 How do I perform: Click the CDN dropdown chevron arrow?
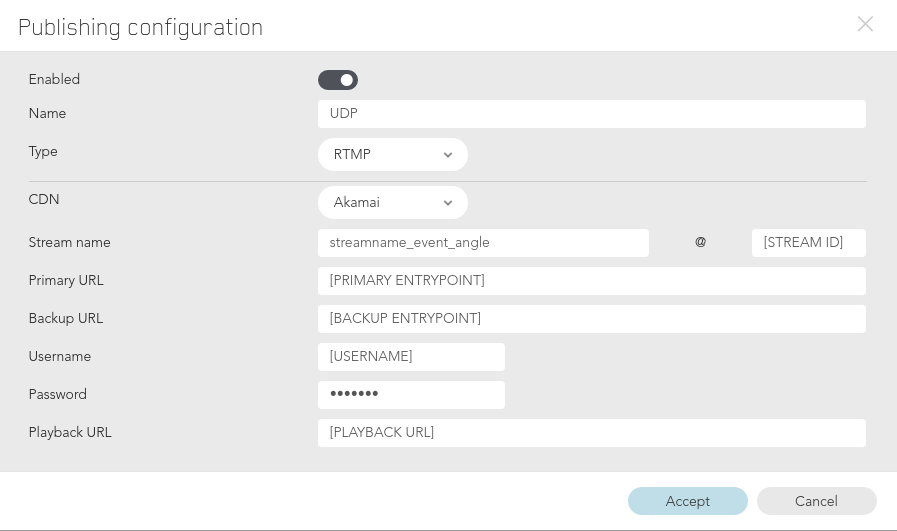(448, 203)
